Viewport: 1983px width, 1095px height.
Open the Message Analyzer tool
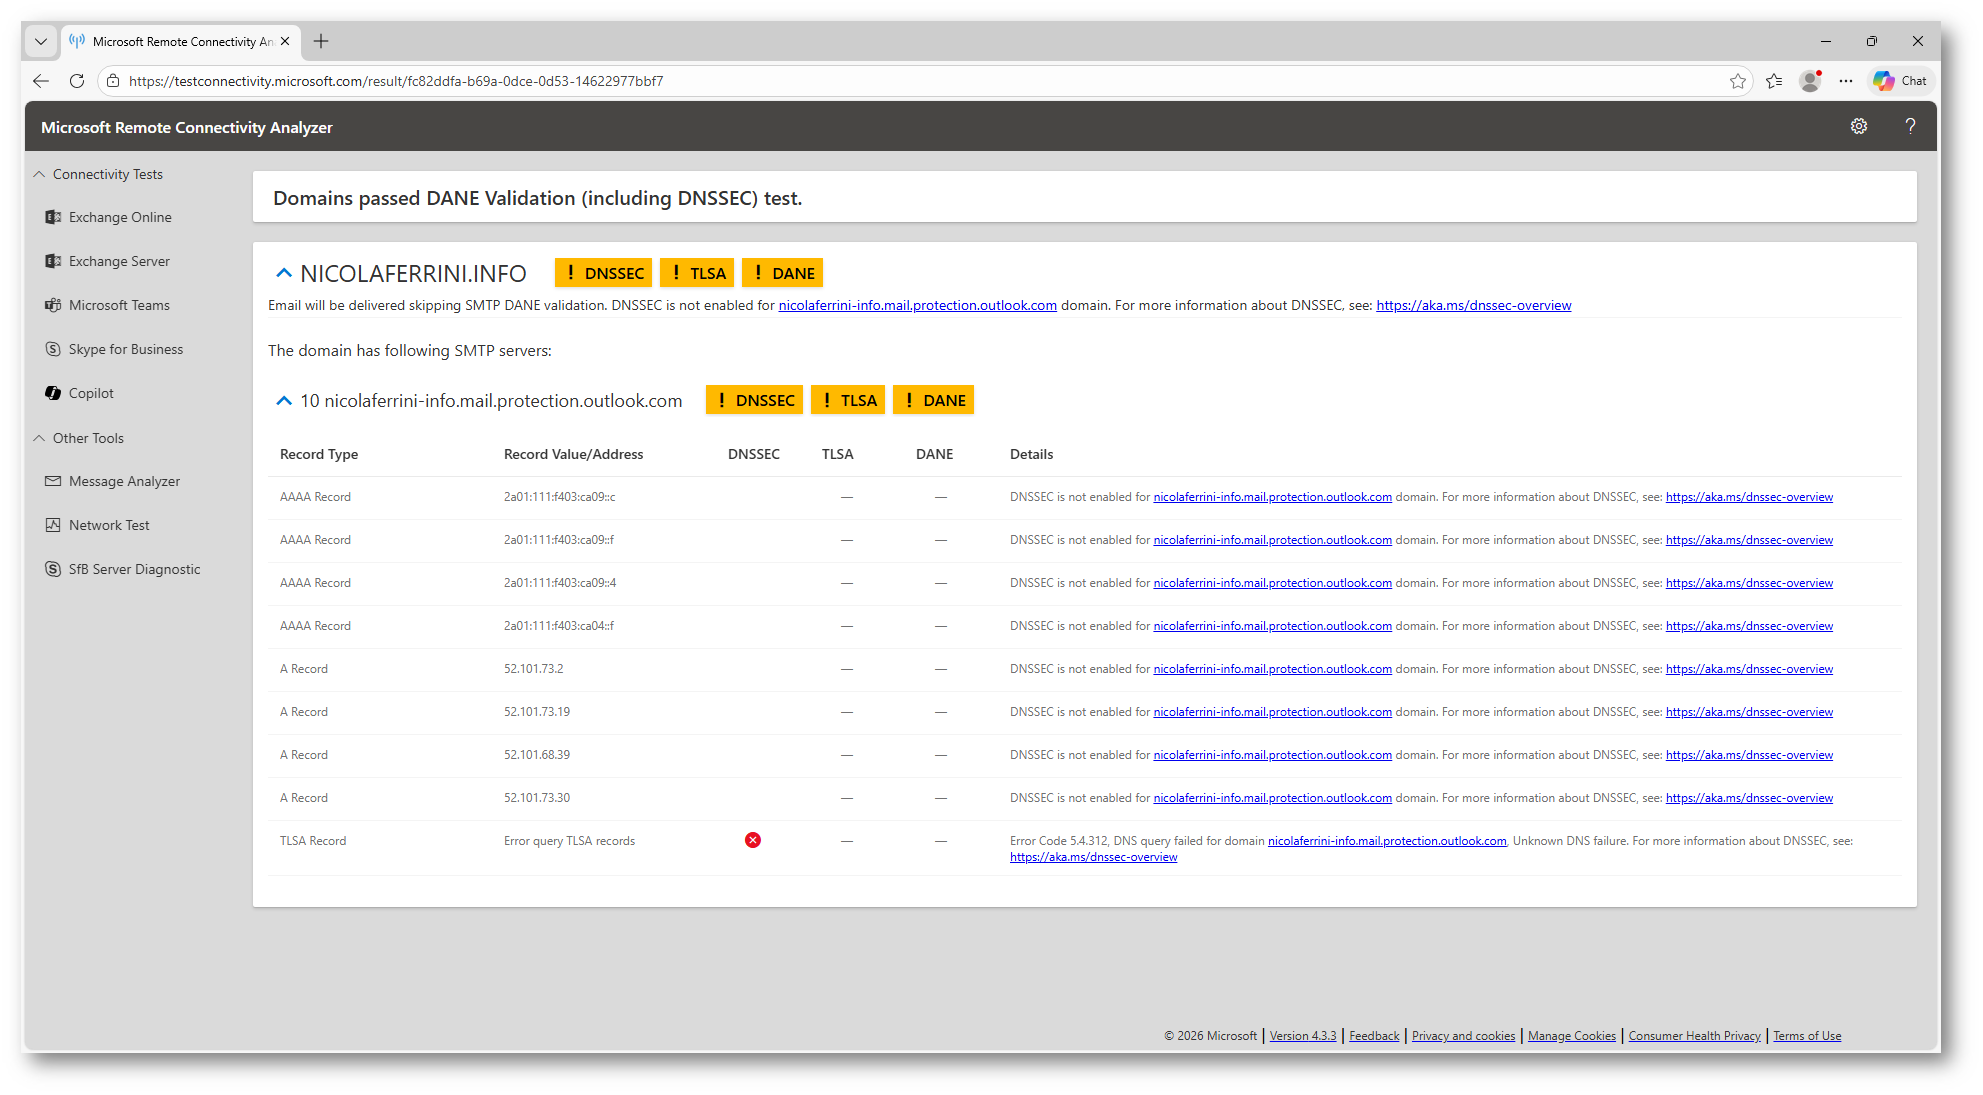pos(124,481)
